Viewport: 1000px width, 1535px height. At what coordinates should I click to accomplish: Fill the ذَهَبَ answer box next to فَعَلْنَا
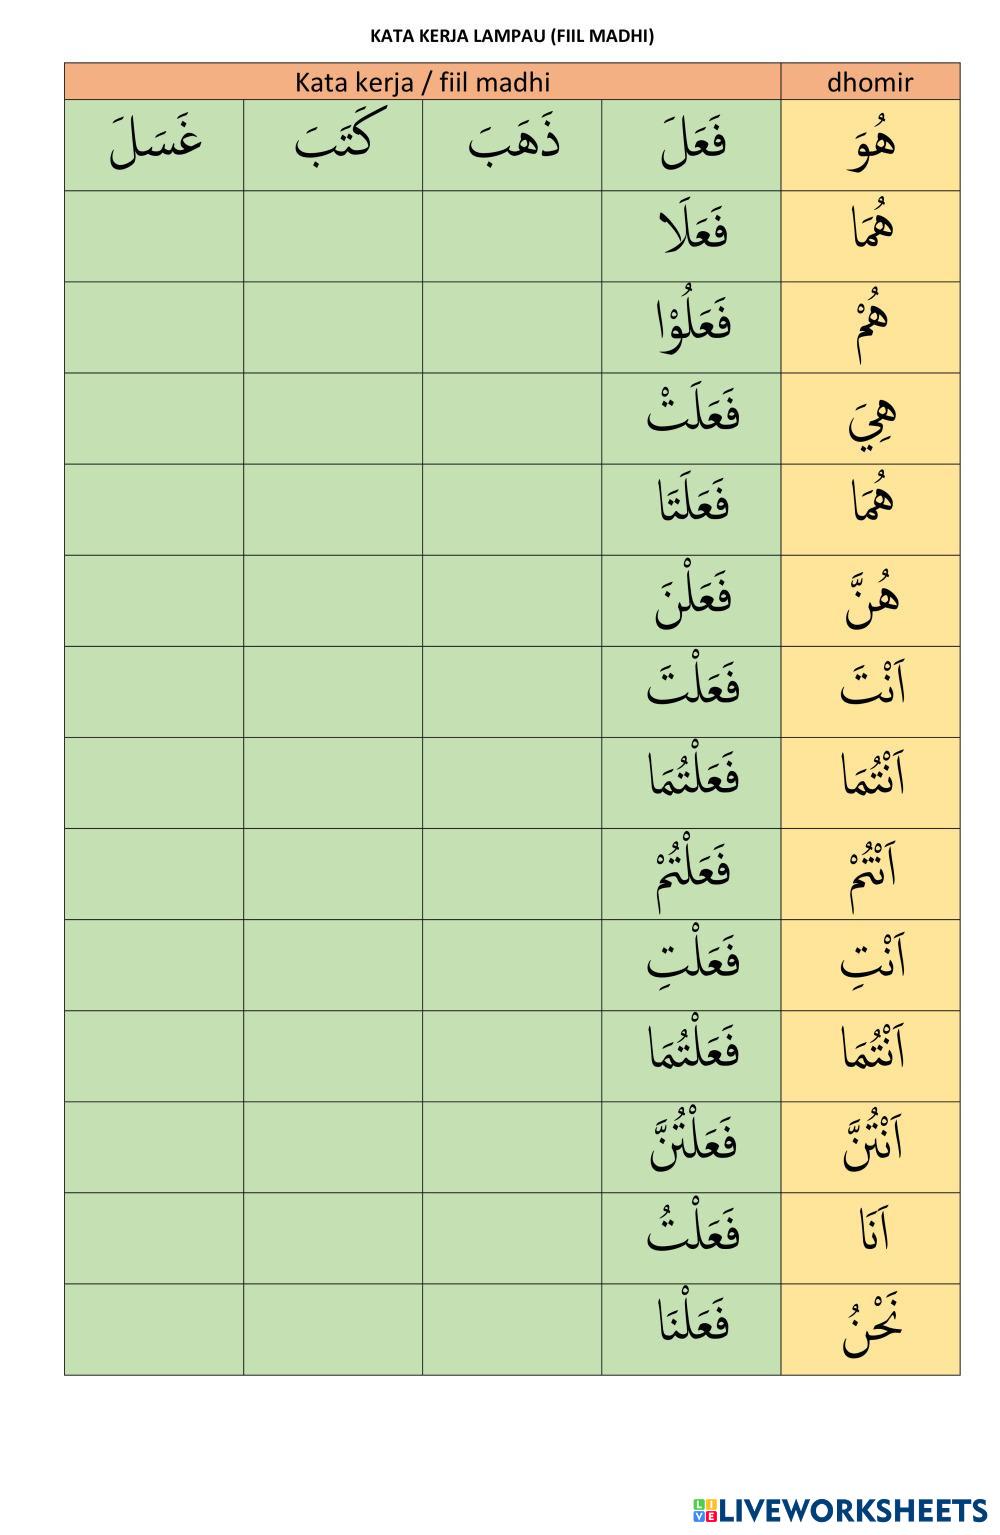coord(512,1329)
